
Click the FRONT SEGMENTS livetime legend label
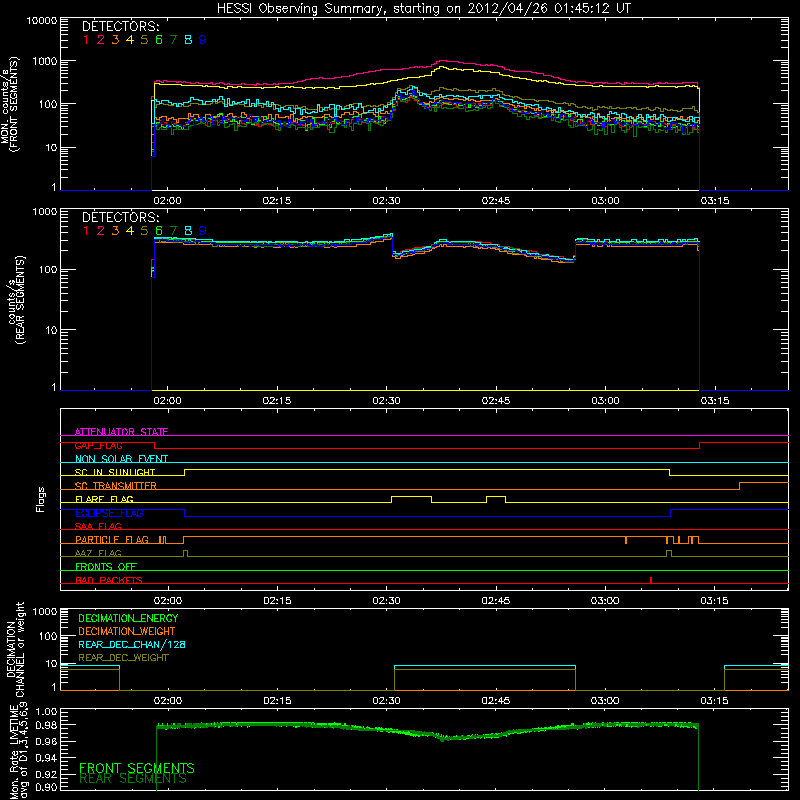click(x=137, y=768)
